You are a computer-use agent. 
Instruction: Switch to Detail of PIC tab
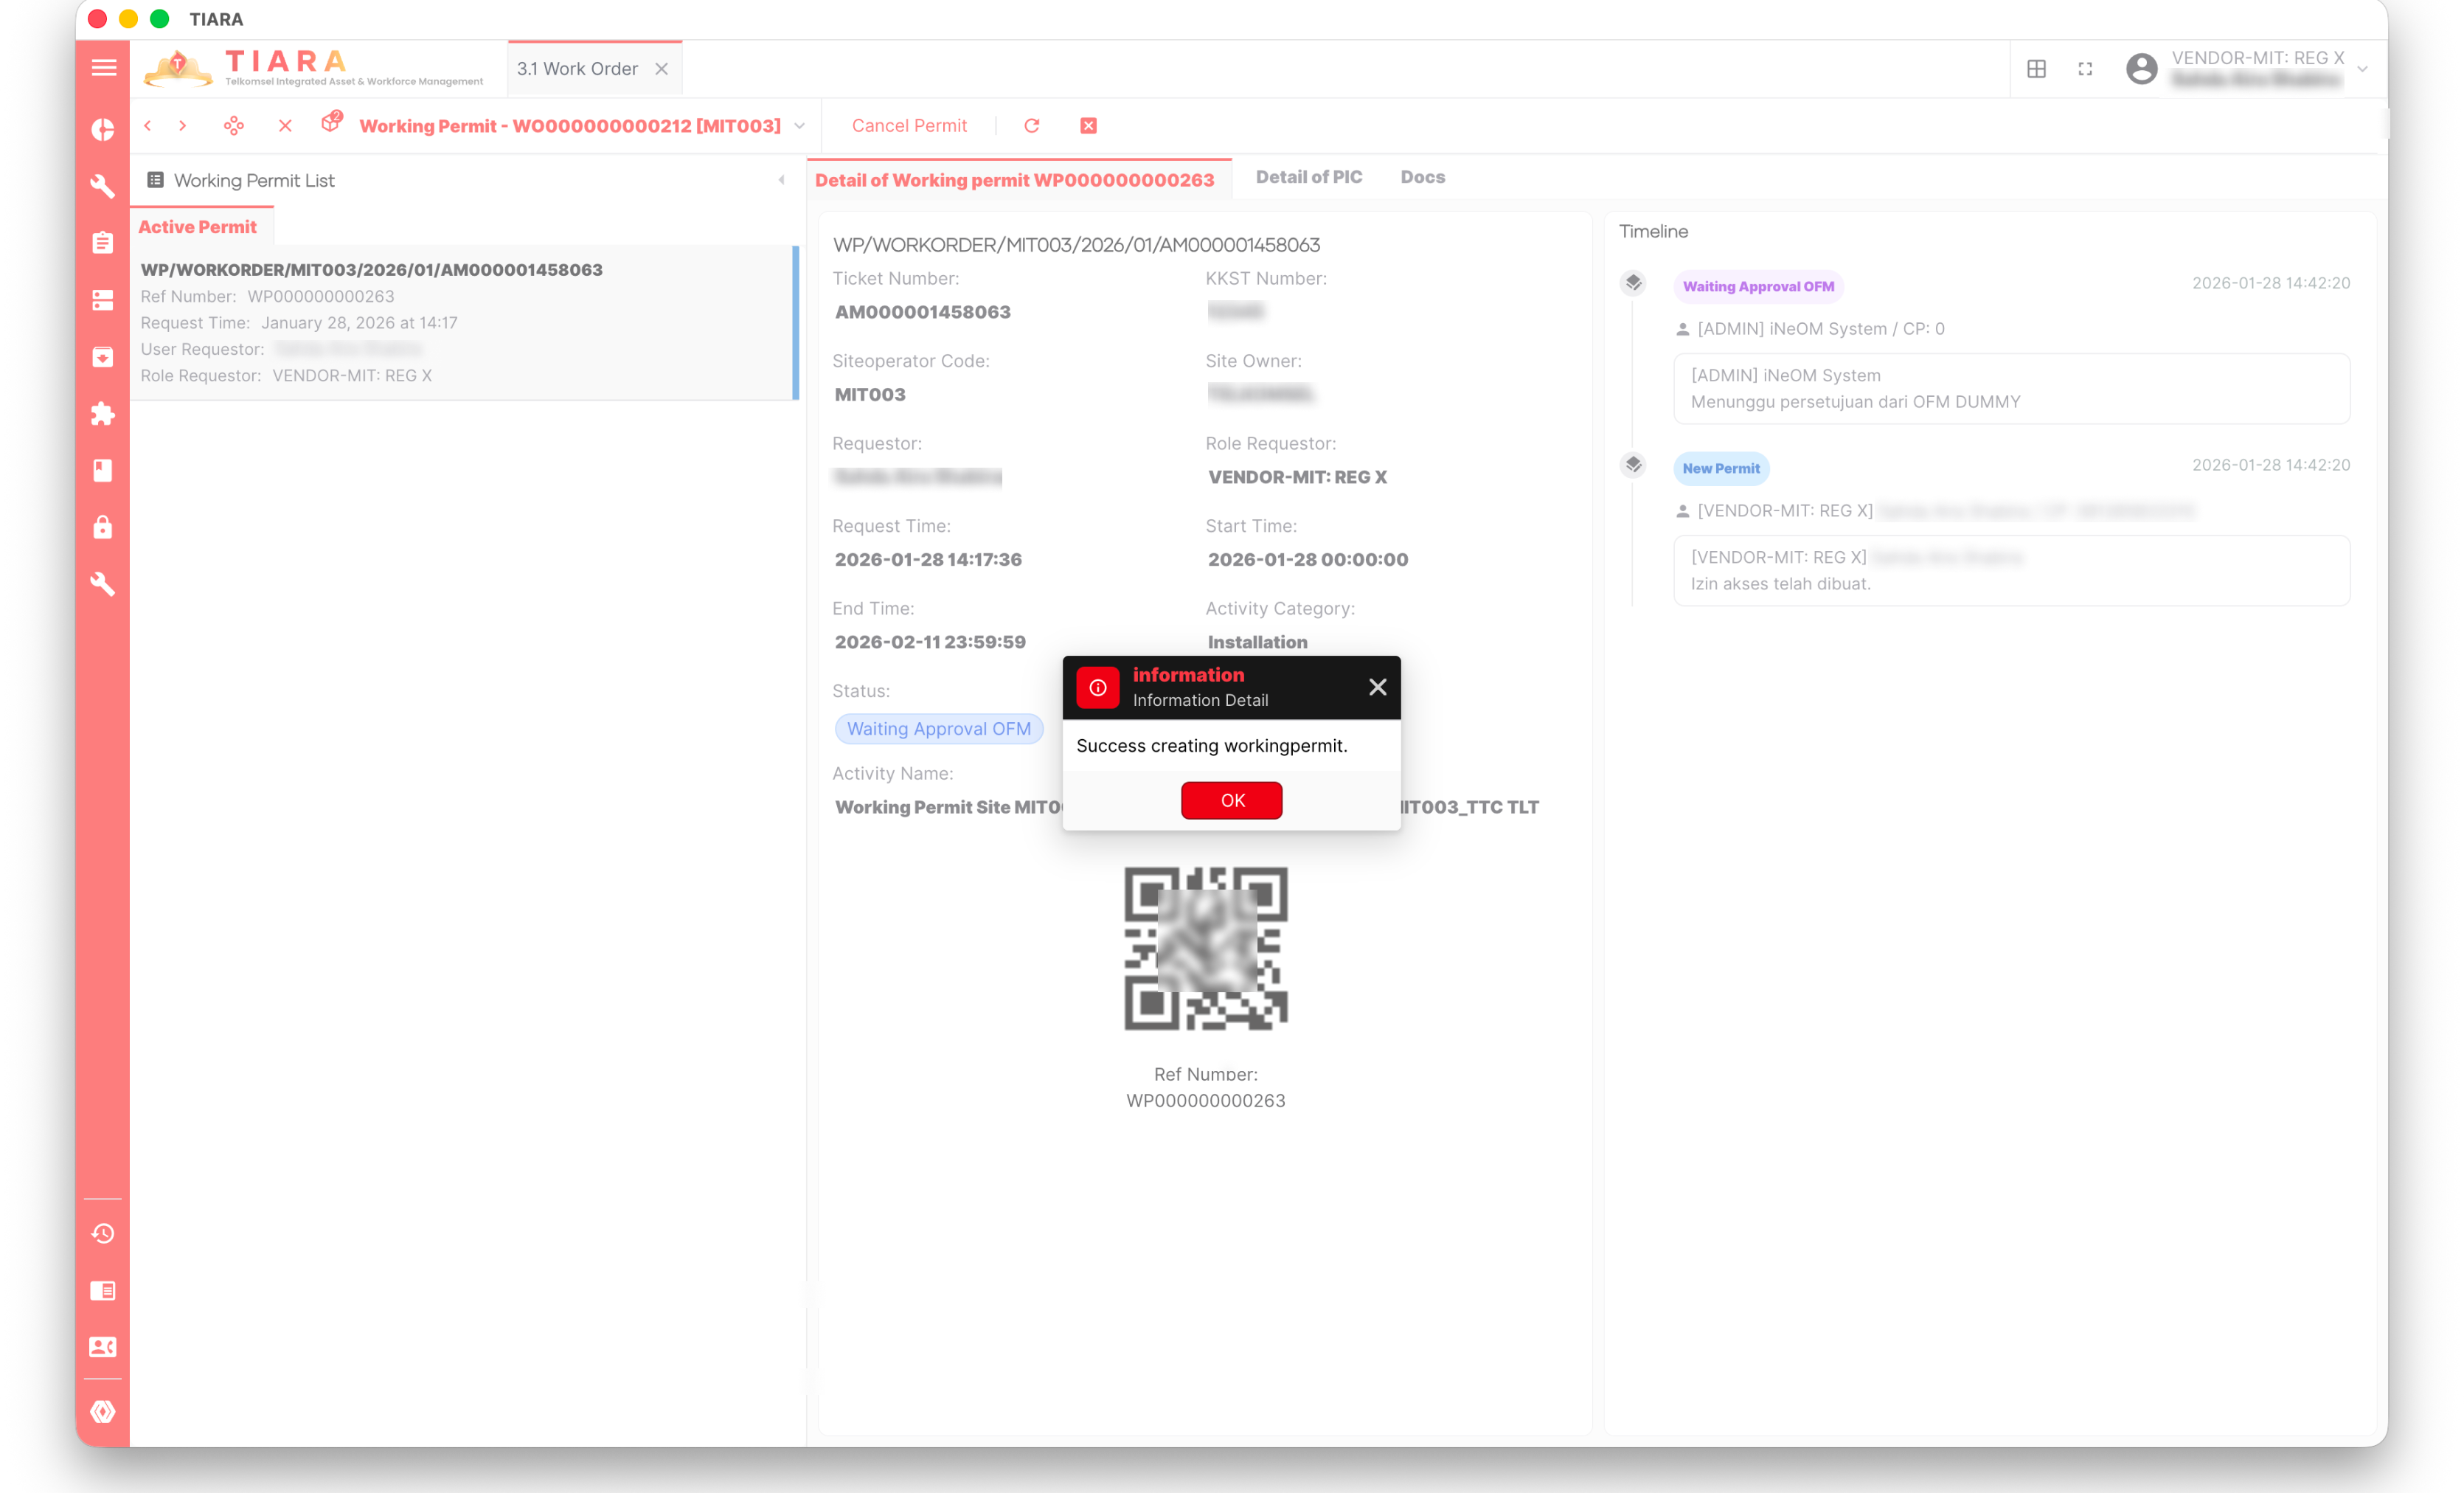[1308, 177]
